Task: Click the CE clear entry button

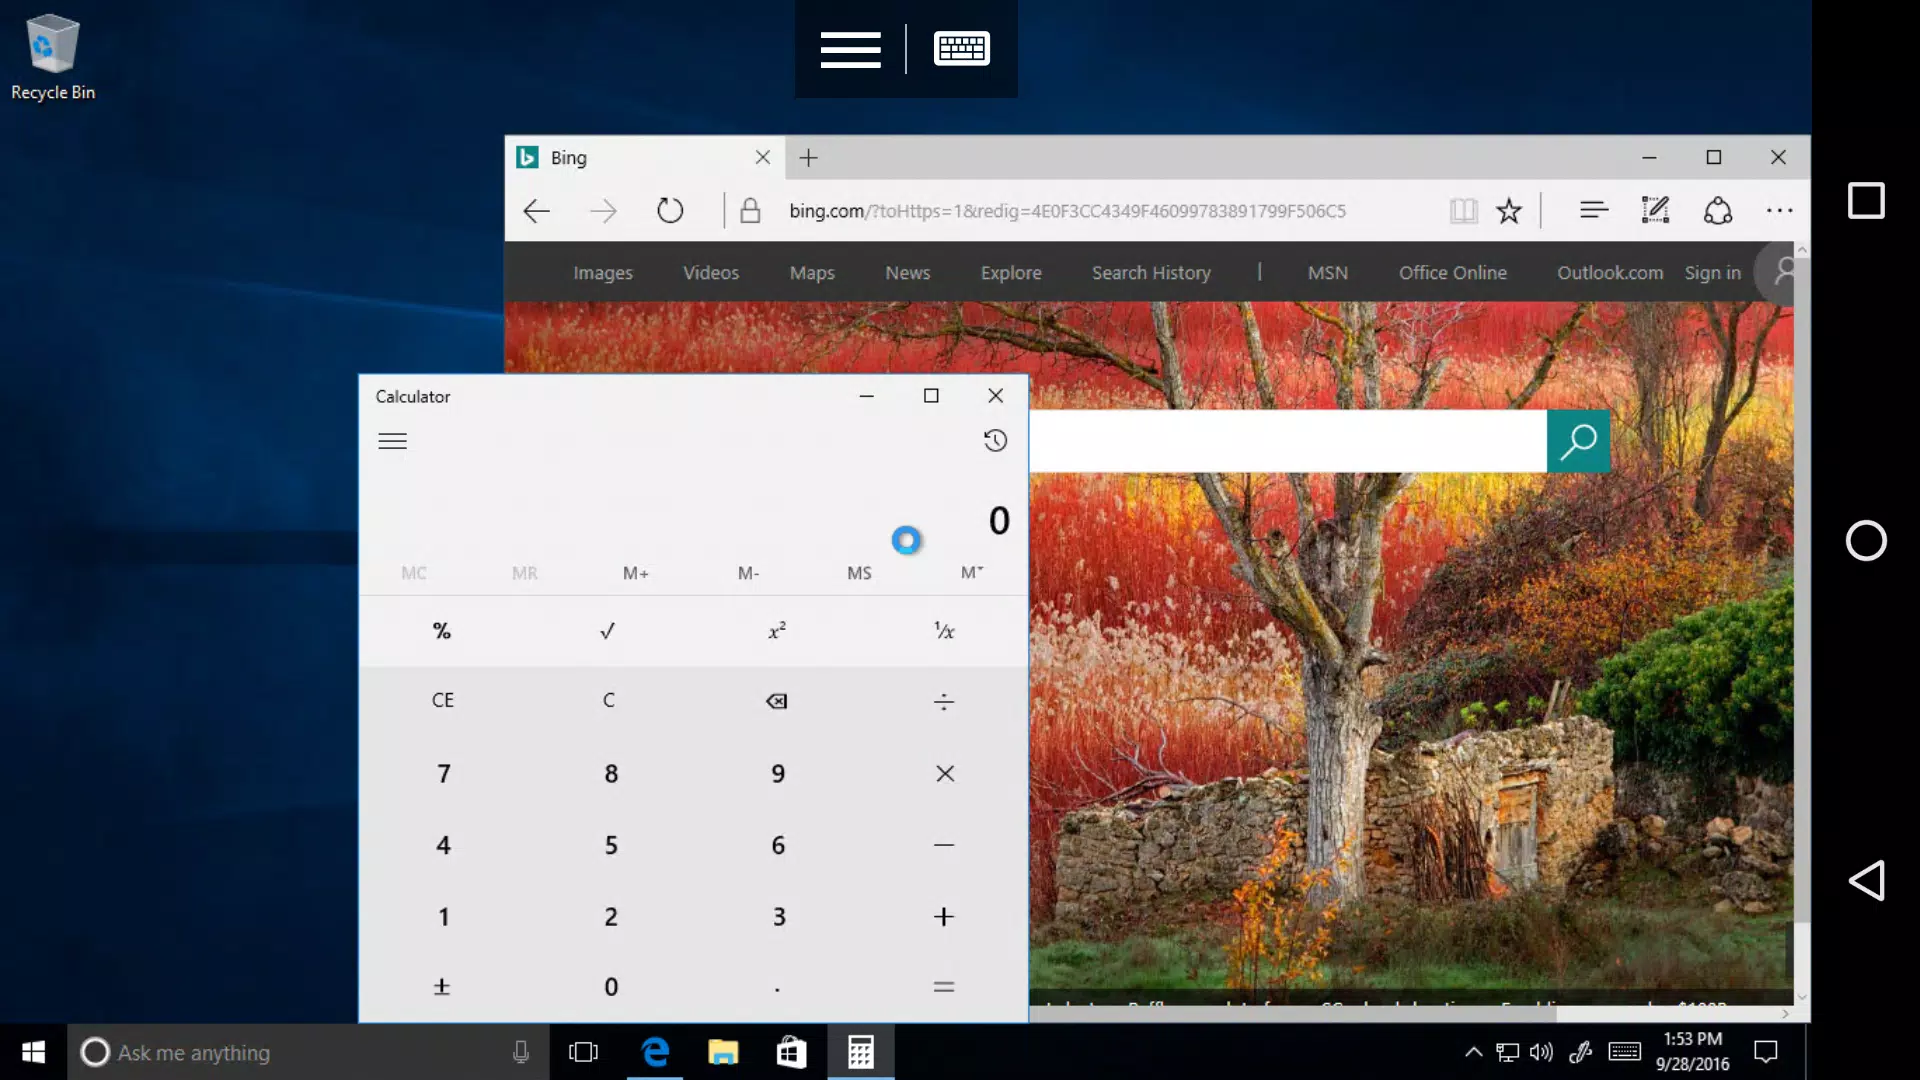Action: 442,700
